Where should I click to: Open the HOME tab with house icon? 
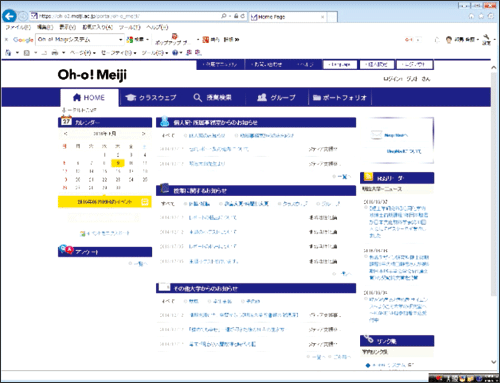click(x=89, y=97)
